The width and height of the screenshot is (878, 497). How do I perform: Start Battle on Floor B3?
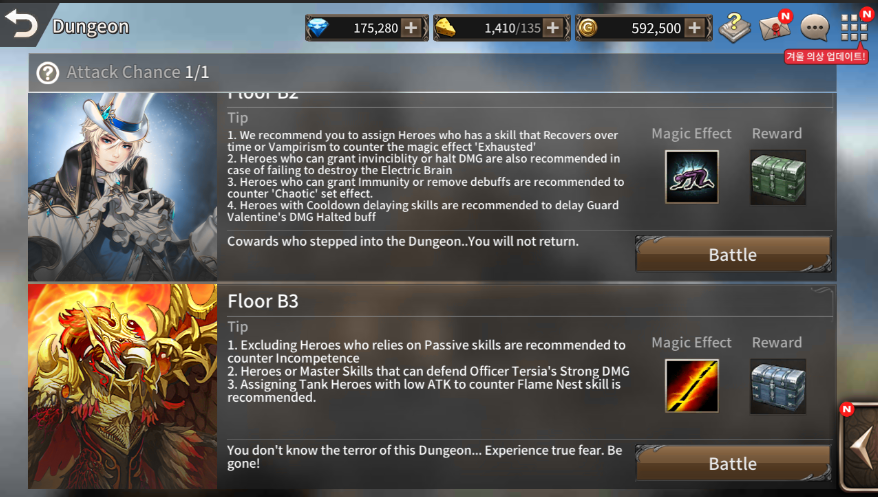coord(733,463)
